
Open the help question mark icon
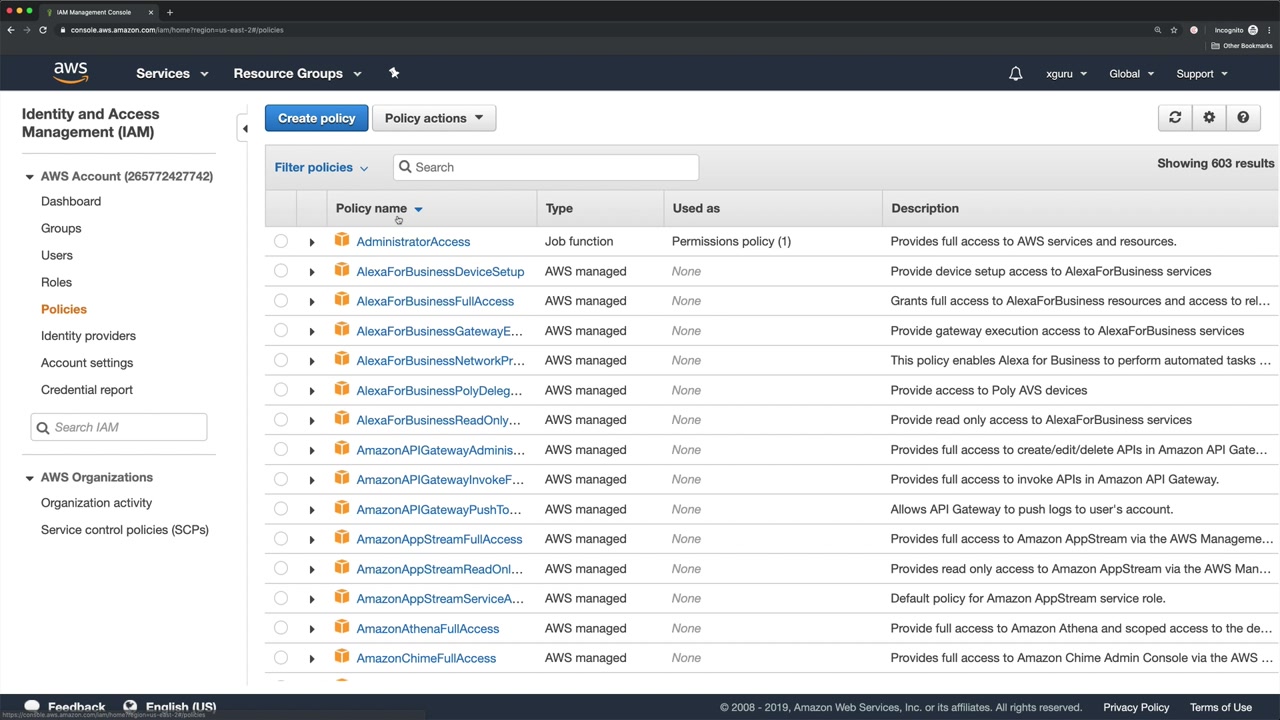point(1243,118)
